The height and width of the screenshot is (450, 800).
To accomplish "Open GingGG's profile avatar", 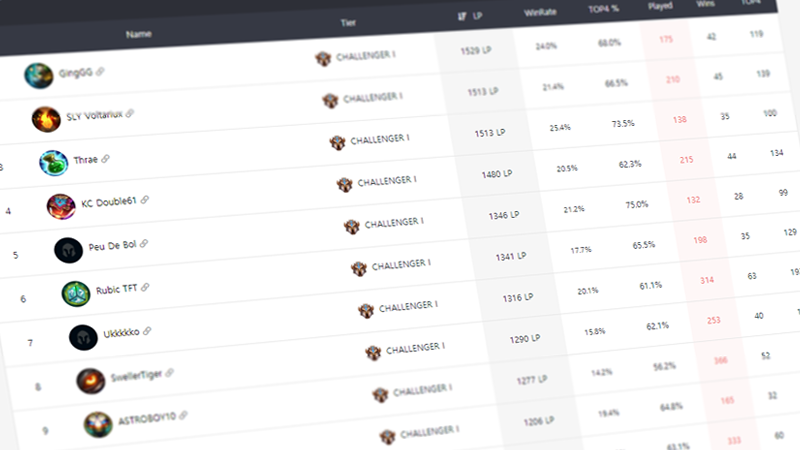I will pos(39,76).
